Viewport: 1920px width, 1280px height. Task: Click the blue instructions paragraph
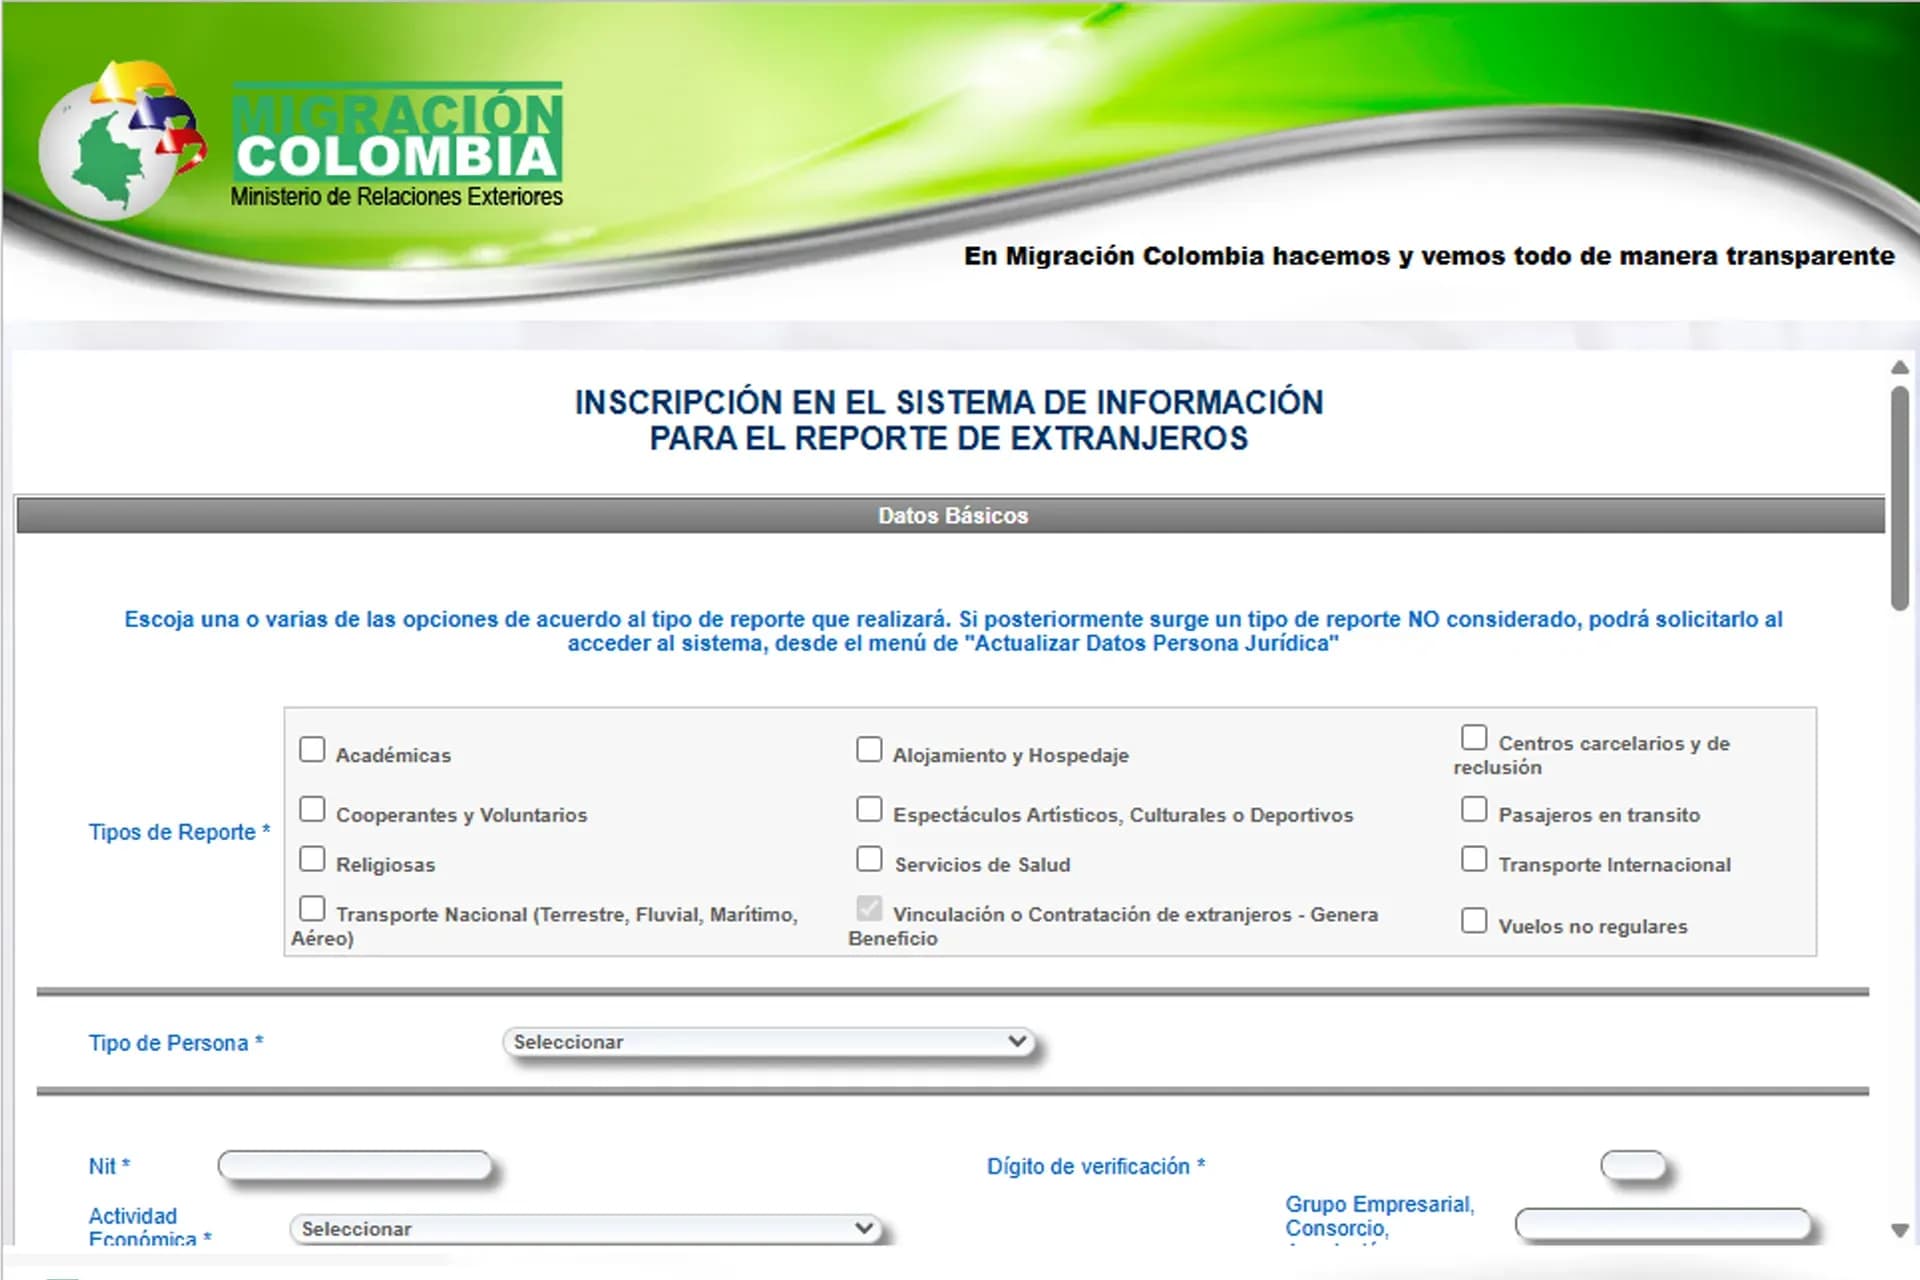click(x=953, y=631)
